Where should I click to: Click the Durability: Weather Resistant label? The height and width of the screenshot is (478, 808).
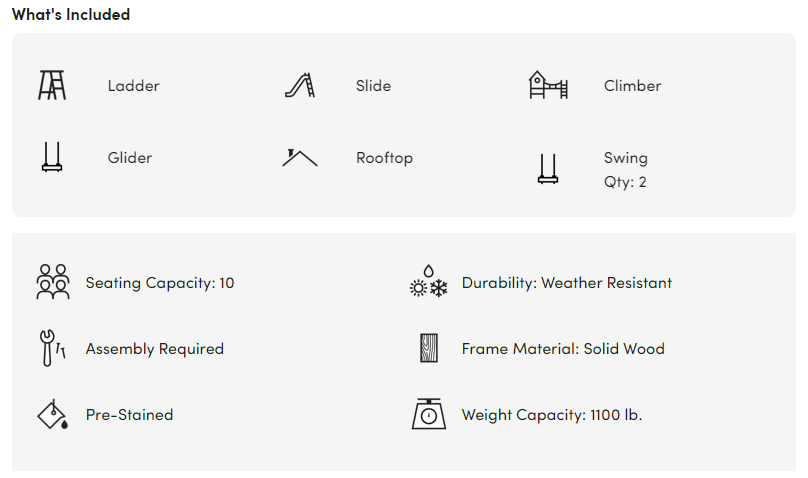pyautogui.click(x=567, y=283)
